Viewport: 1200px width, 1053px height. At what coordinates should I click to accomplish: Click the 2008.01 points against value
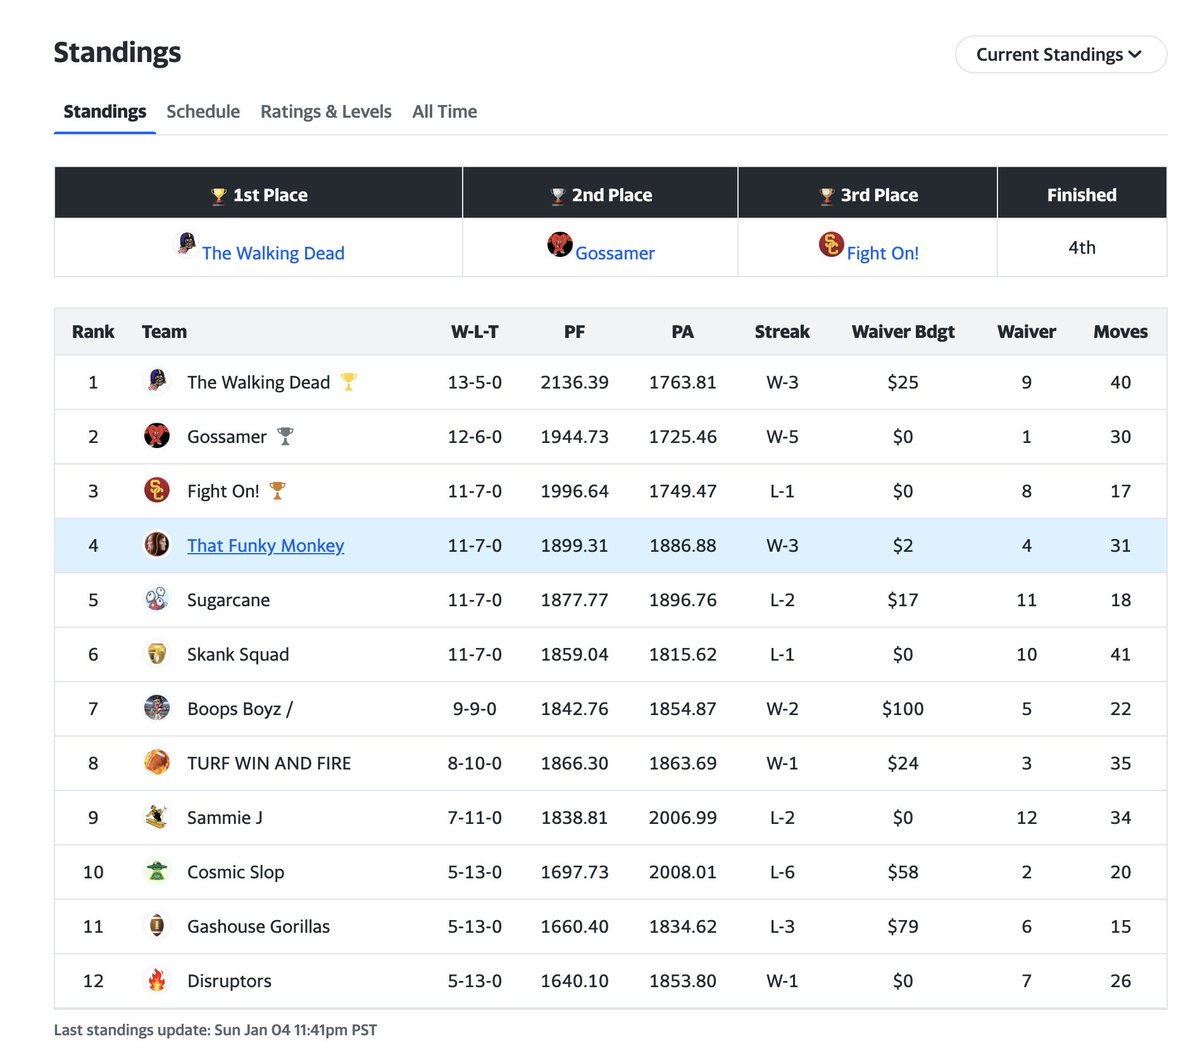pos(683,872)
